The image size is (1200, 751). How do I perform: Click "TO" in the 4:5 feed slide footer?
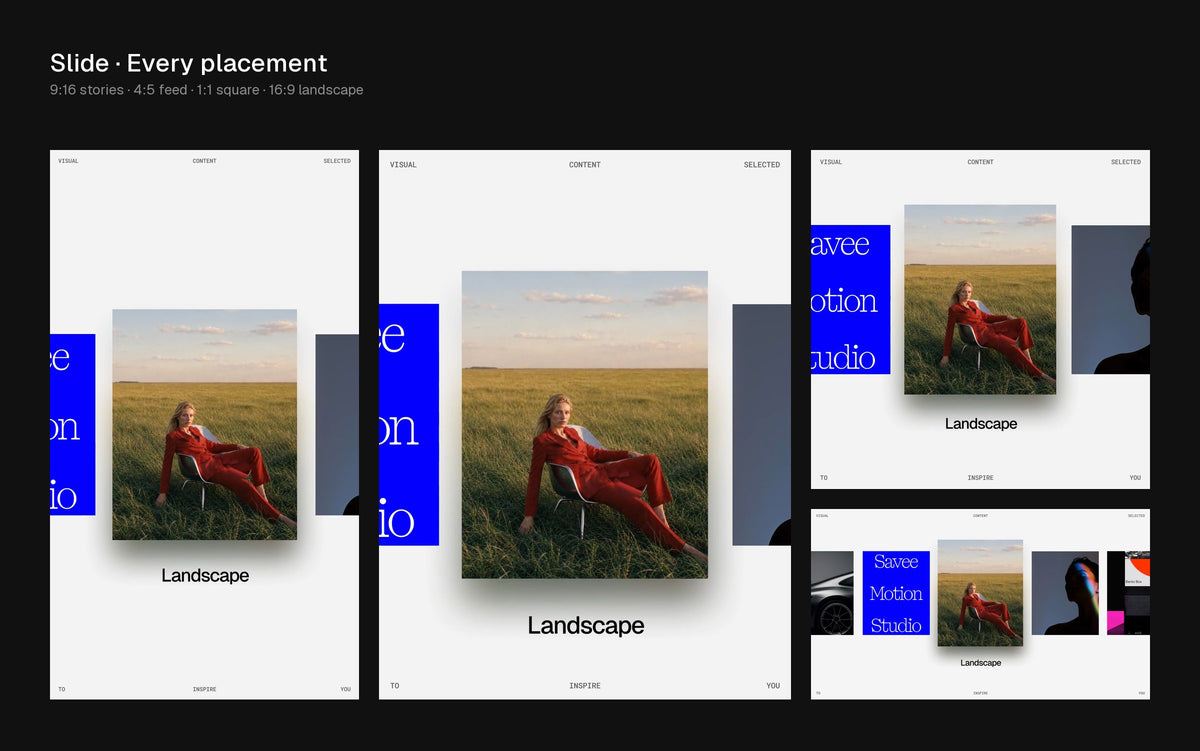[x=395, y=686]
